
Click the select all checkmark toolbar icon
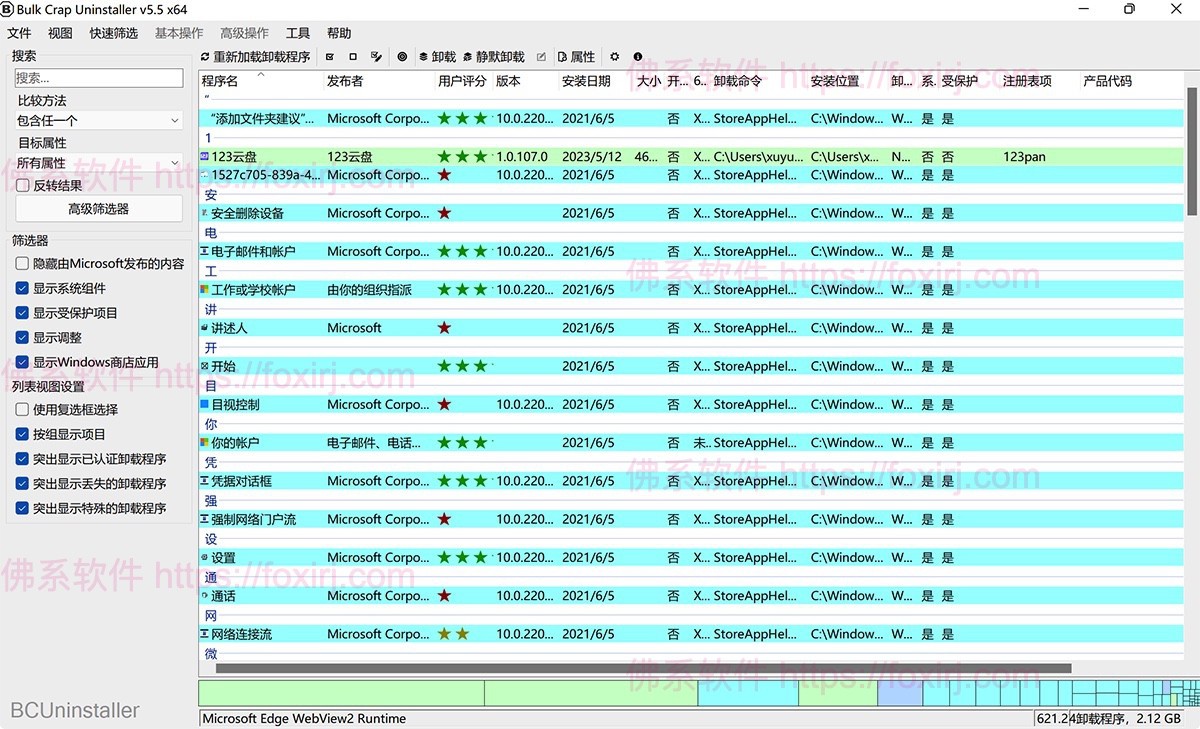point(329,57)
